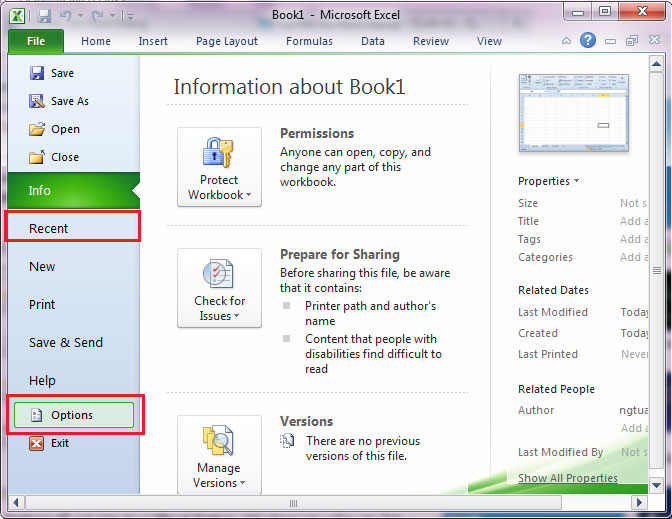Open the Undo history dropdown arrow
672x519 pixels.
81,16
